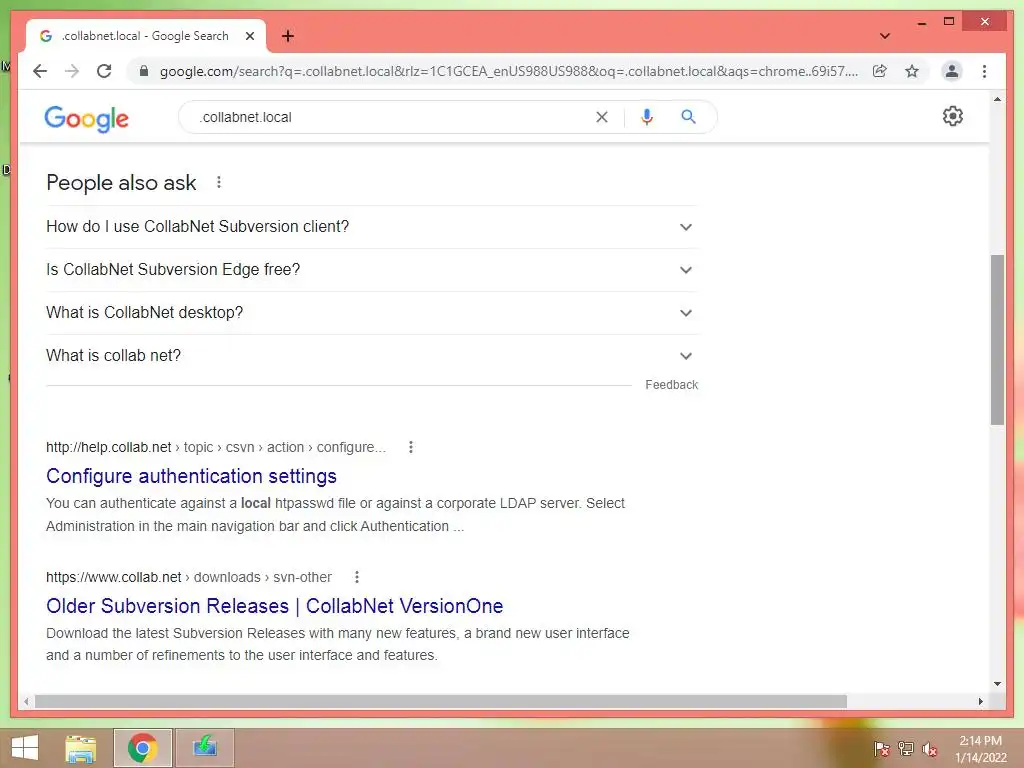Open People also ask options menu
The width and height of the screenshot is (1024, 768).
pos(219,182)
